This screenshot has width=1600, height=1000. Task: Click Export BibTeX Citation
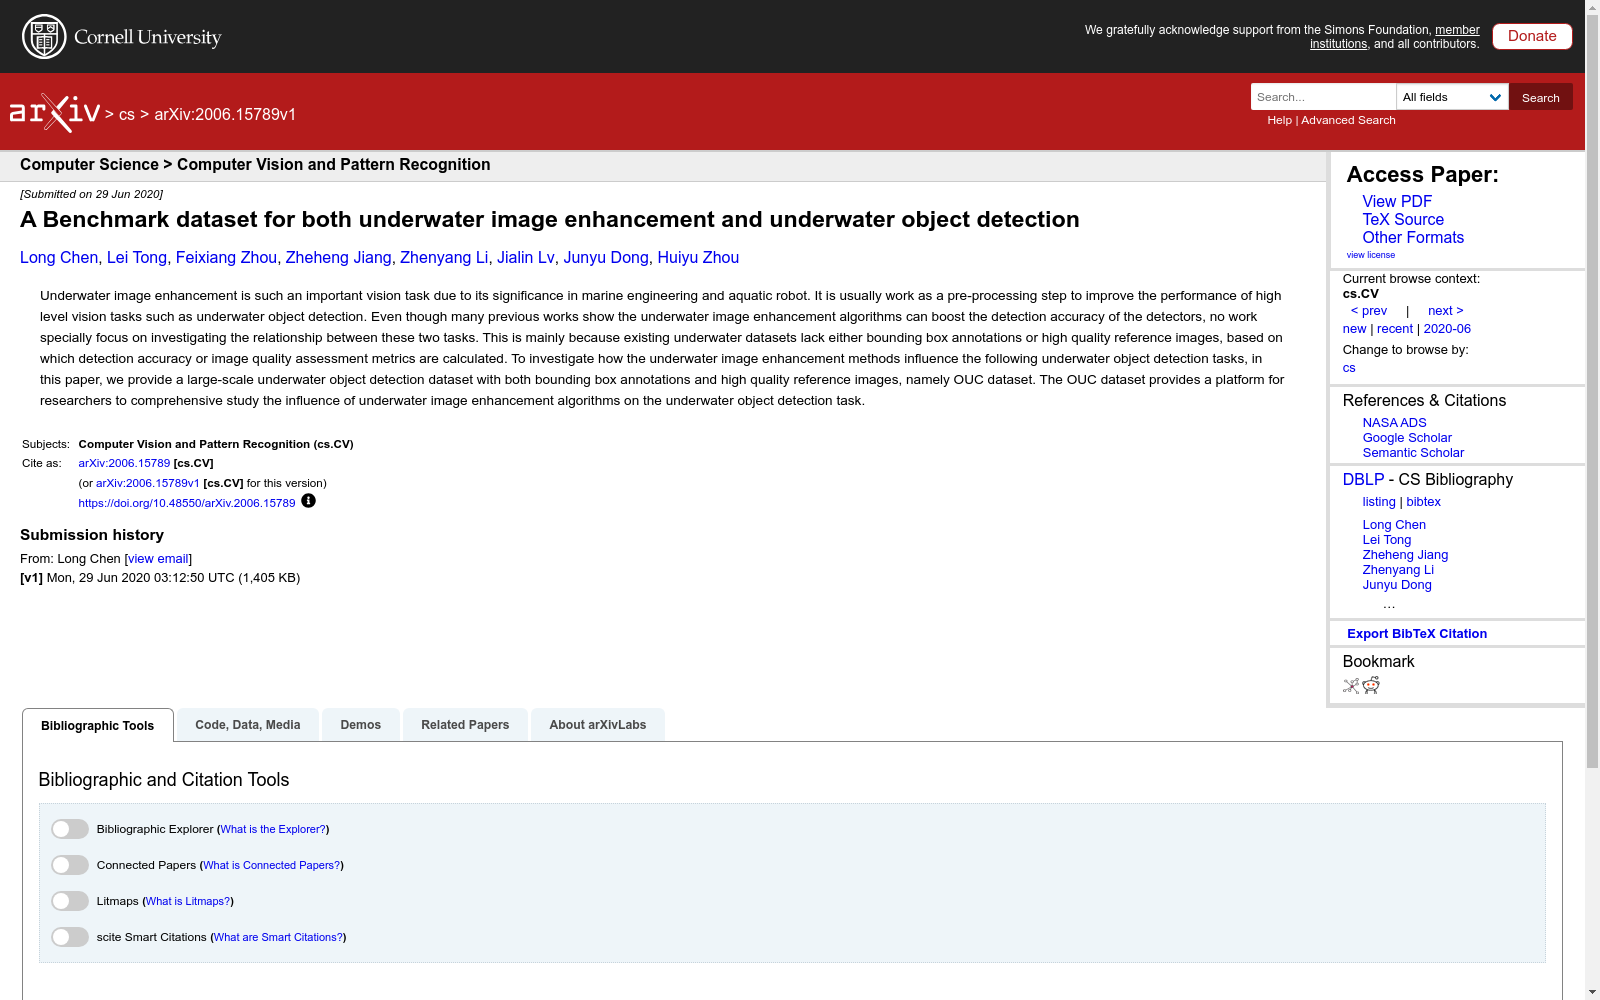pyautogui.click(x=1417, y=634)
